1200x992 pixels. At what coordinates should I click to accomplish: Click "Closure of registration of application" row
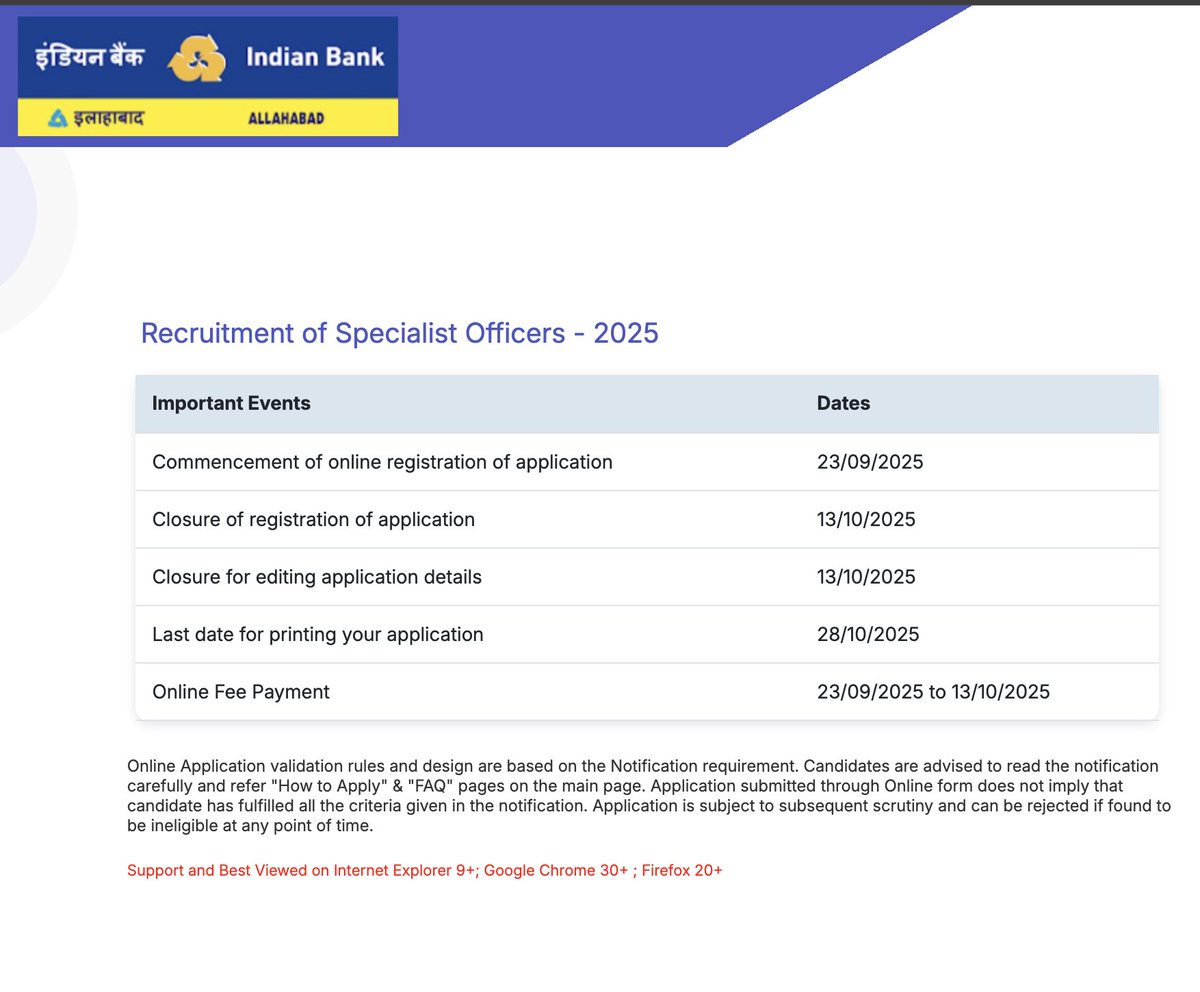(x=647, y=520)
